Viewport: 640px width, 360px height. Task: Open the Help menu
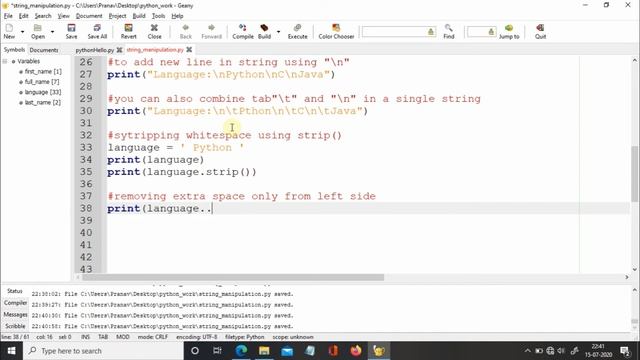pyautogui.click(x=177, y=16)
